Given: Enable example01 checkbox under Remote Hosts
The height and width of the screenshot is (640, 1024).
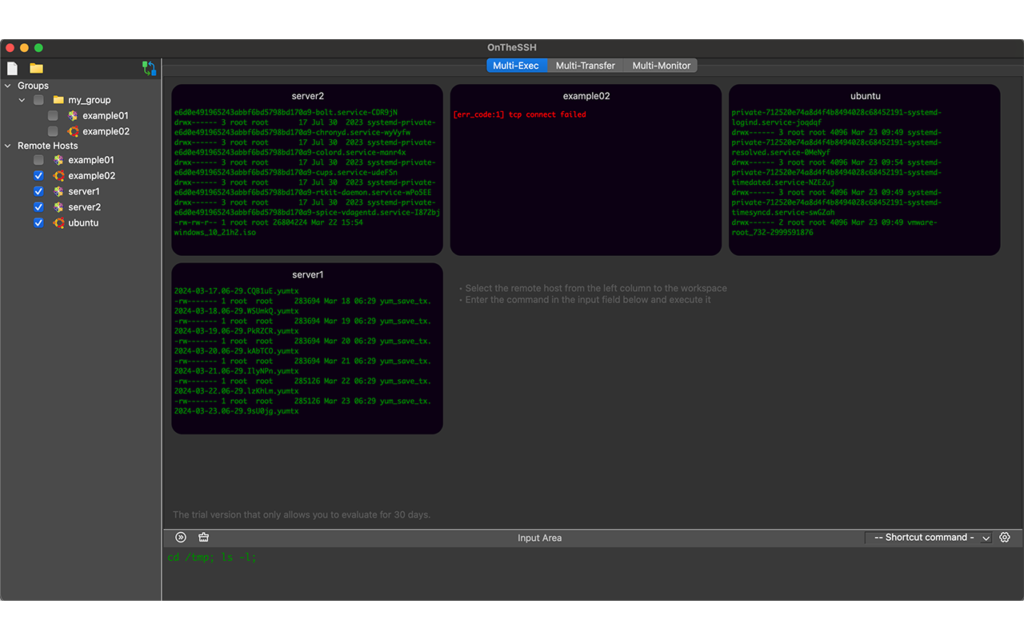Looking at the screenshot, I should (x=39, y=160).
